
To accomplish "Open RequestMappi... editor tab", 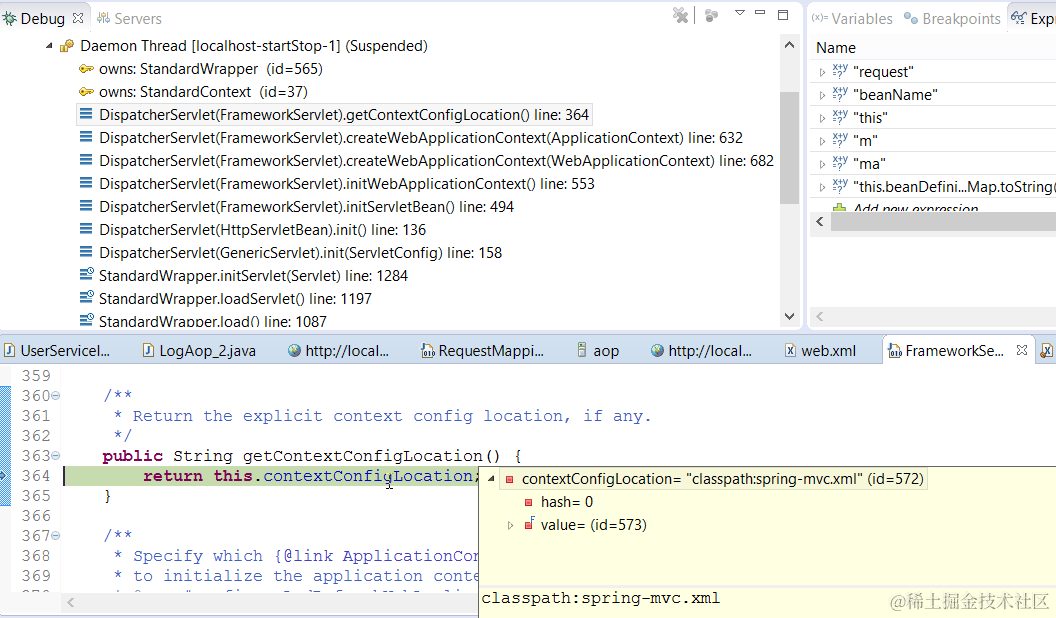I will (482, 351).
